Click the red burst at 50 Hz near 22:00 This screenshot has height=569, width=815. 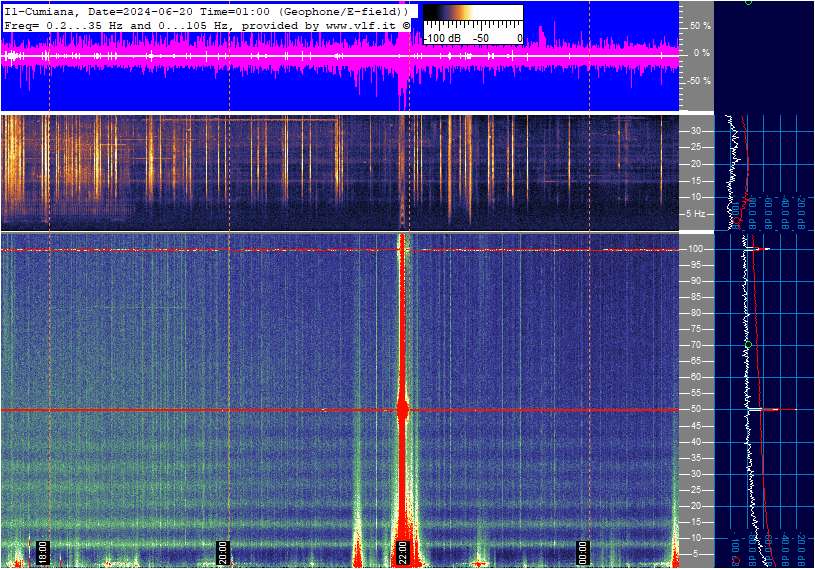[x=403, y=409]
